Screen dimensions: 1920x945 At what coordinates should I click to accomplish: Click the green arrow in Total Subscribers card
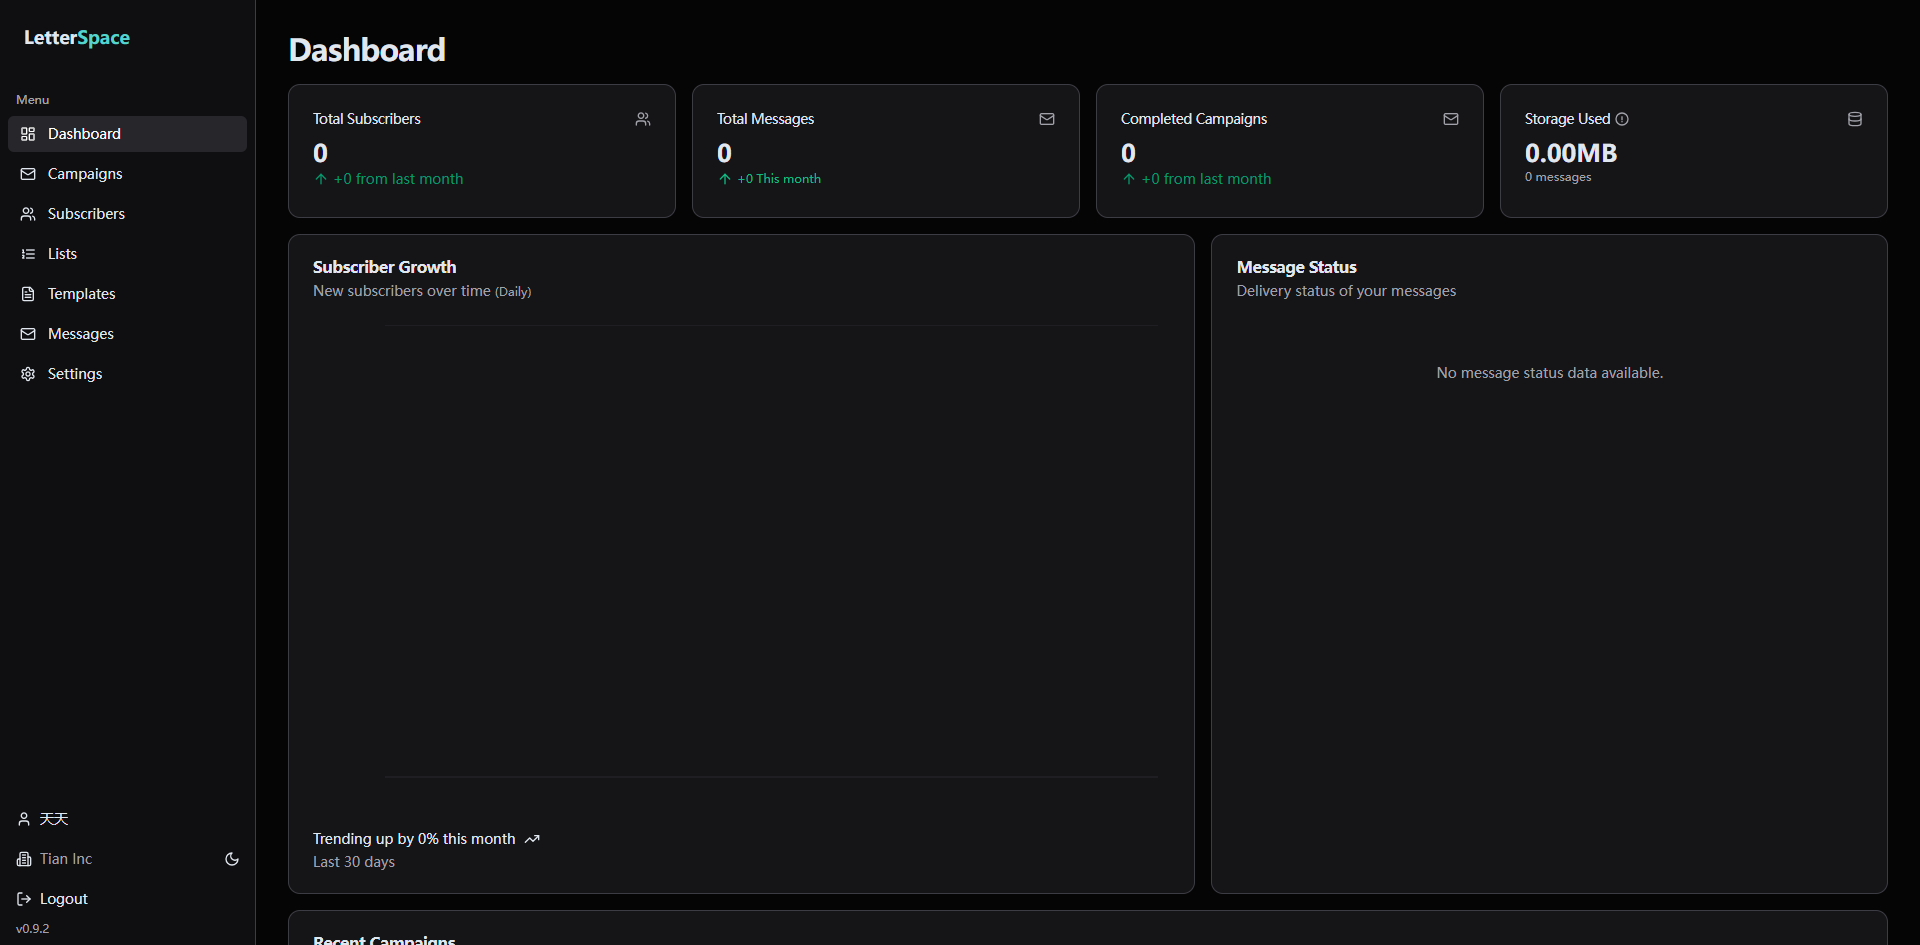pyautogui.click(x=321, y=179)
